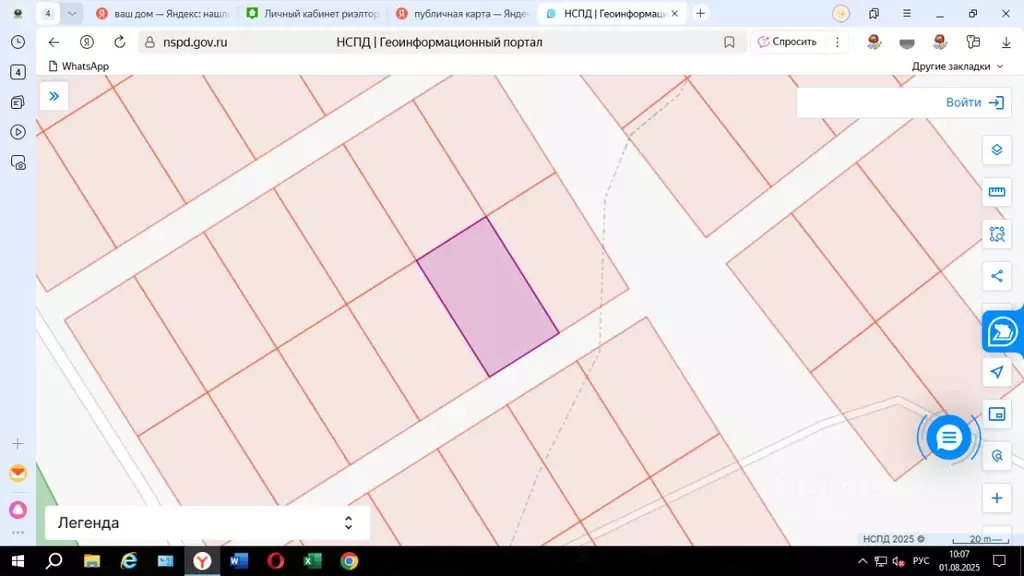Viewport: 1024px width, 576px height.
Task: Switch input language РУС in tray
Action: [x=921, y=561]
